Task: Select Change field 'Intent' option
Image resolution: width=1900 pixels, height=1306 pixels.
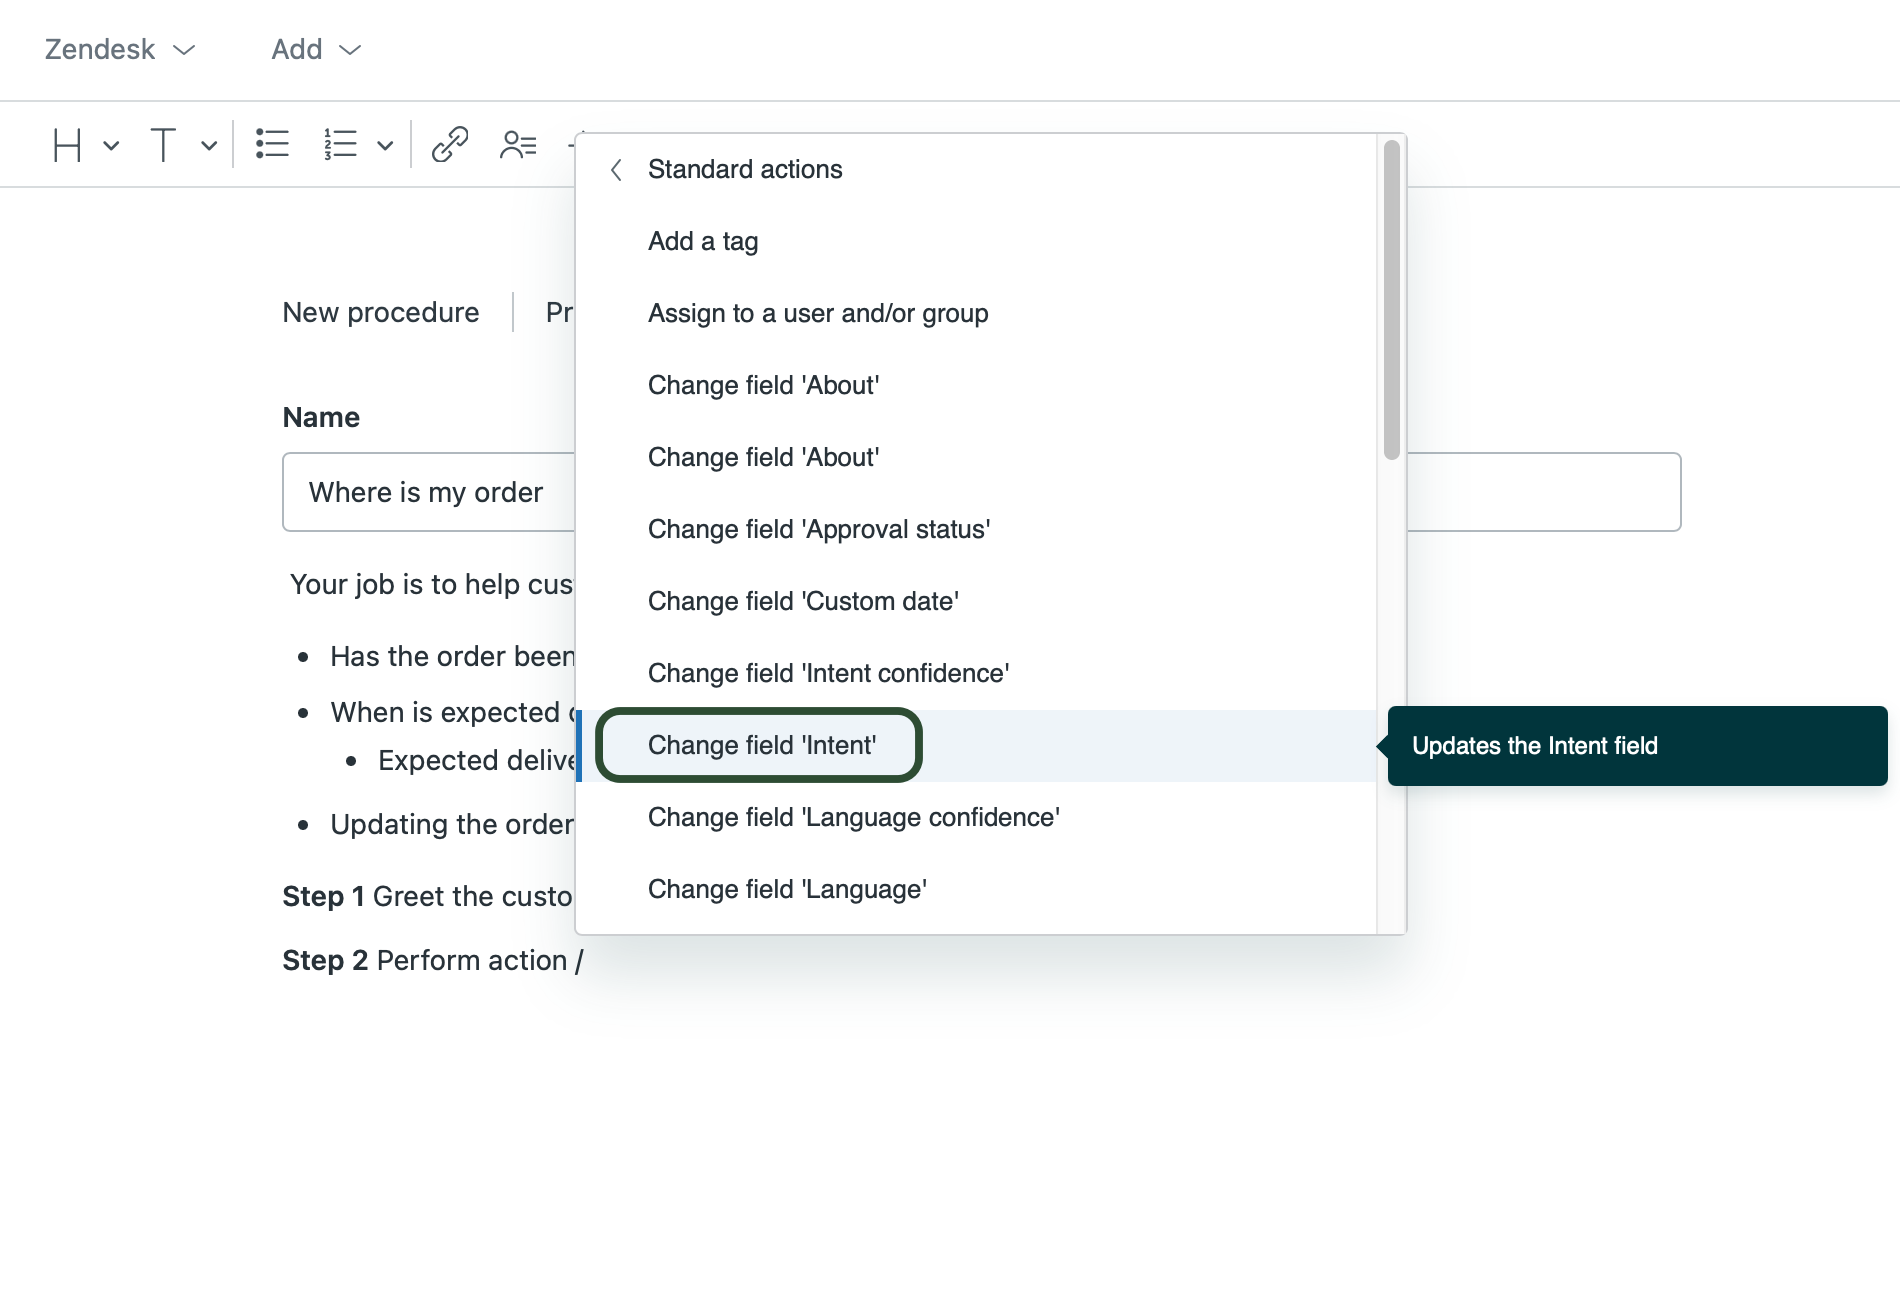Action: 761,745
